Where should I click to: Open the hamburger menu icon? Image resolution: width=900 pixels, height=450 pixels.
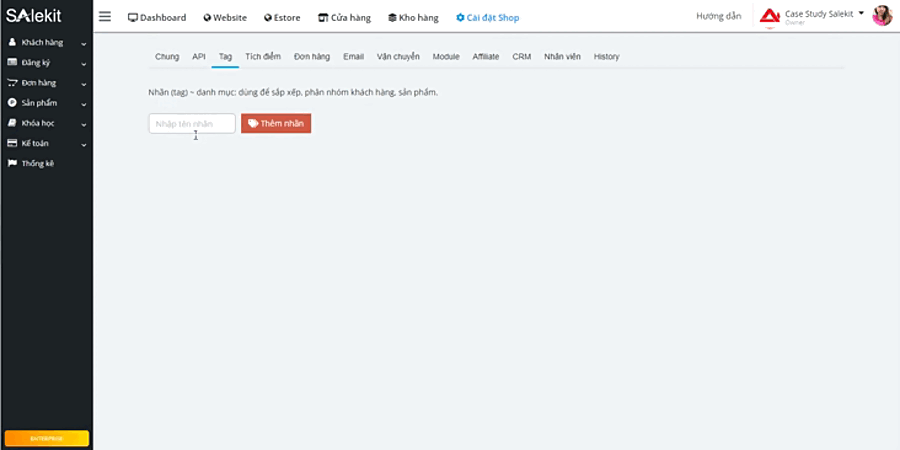point(104,16)
